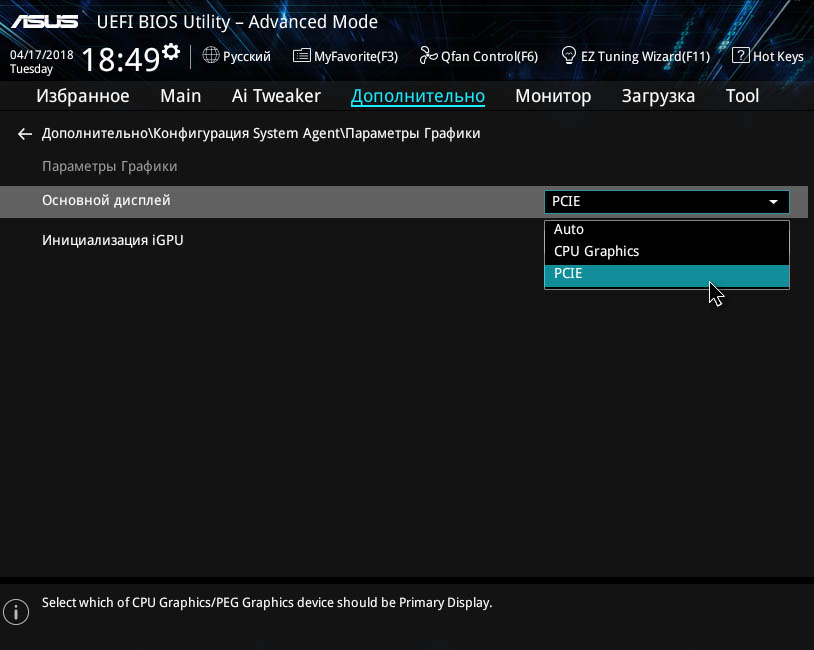
Task: Choose Auto in the dropdown list
Action: 667,229
